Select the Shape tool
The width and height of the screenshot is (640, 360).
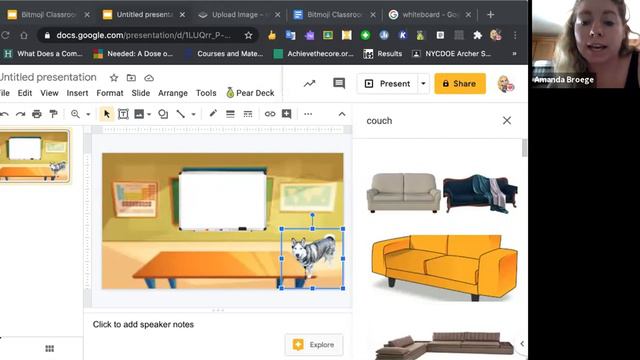coord(163,114)
